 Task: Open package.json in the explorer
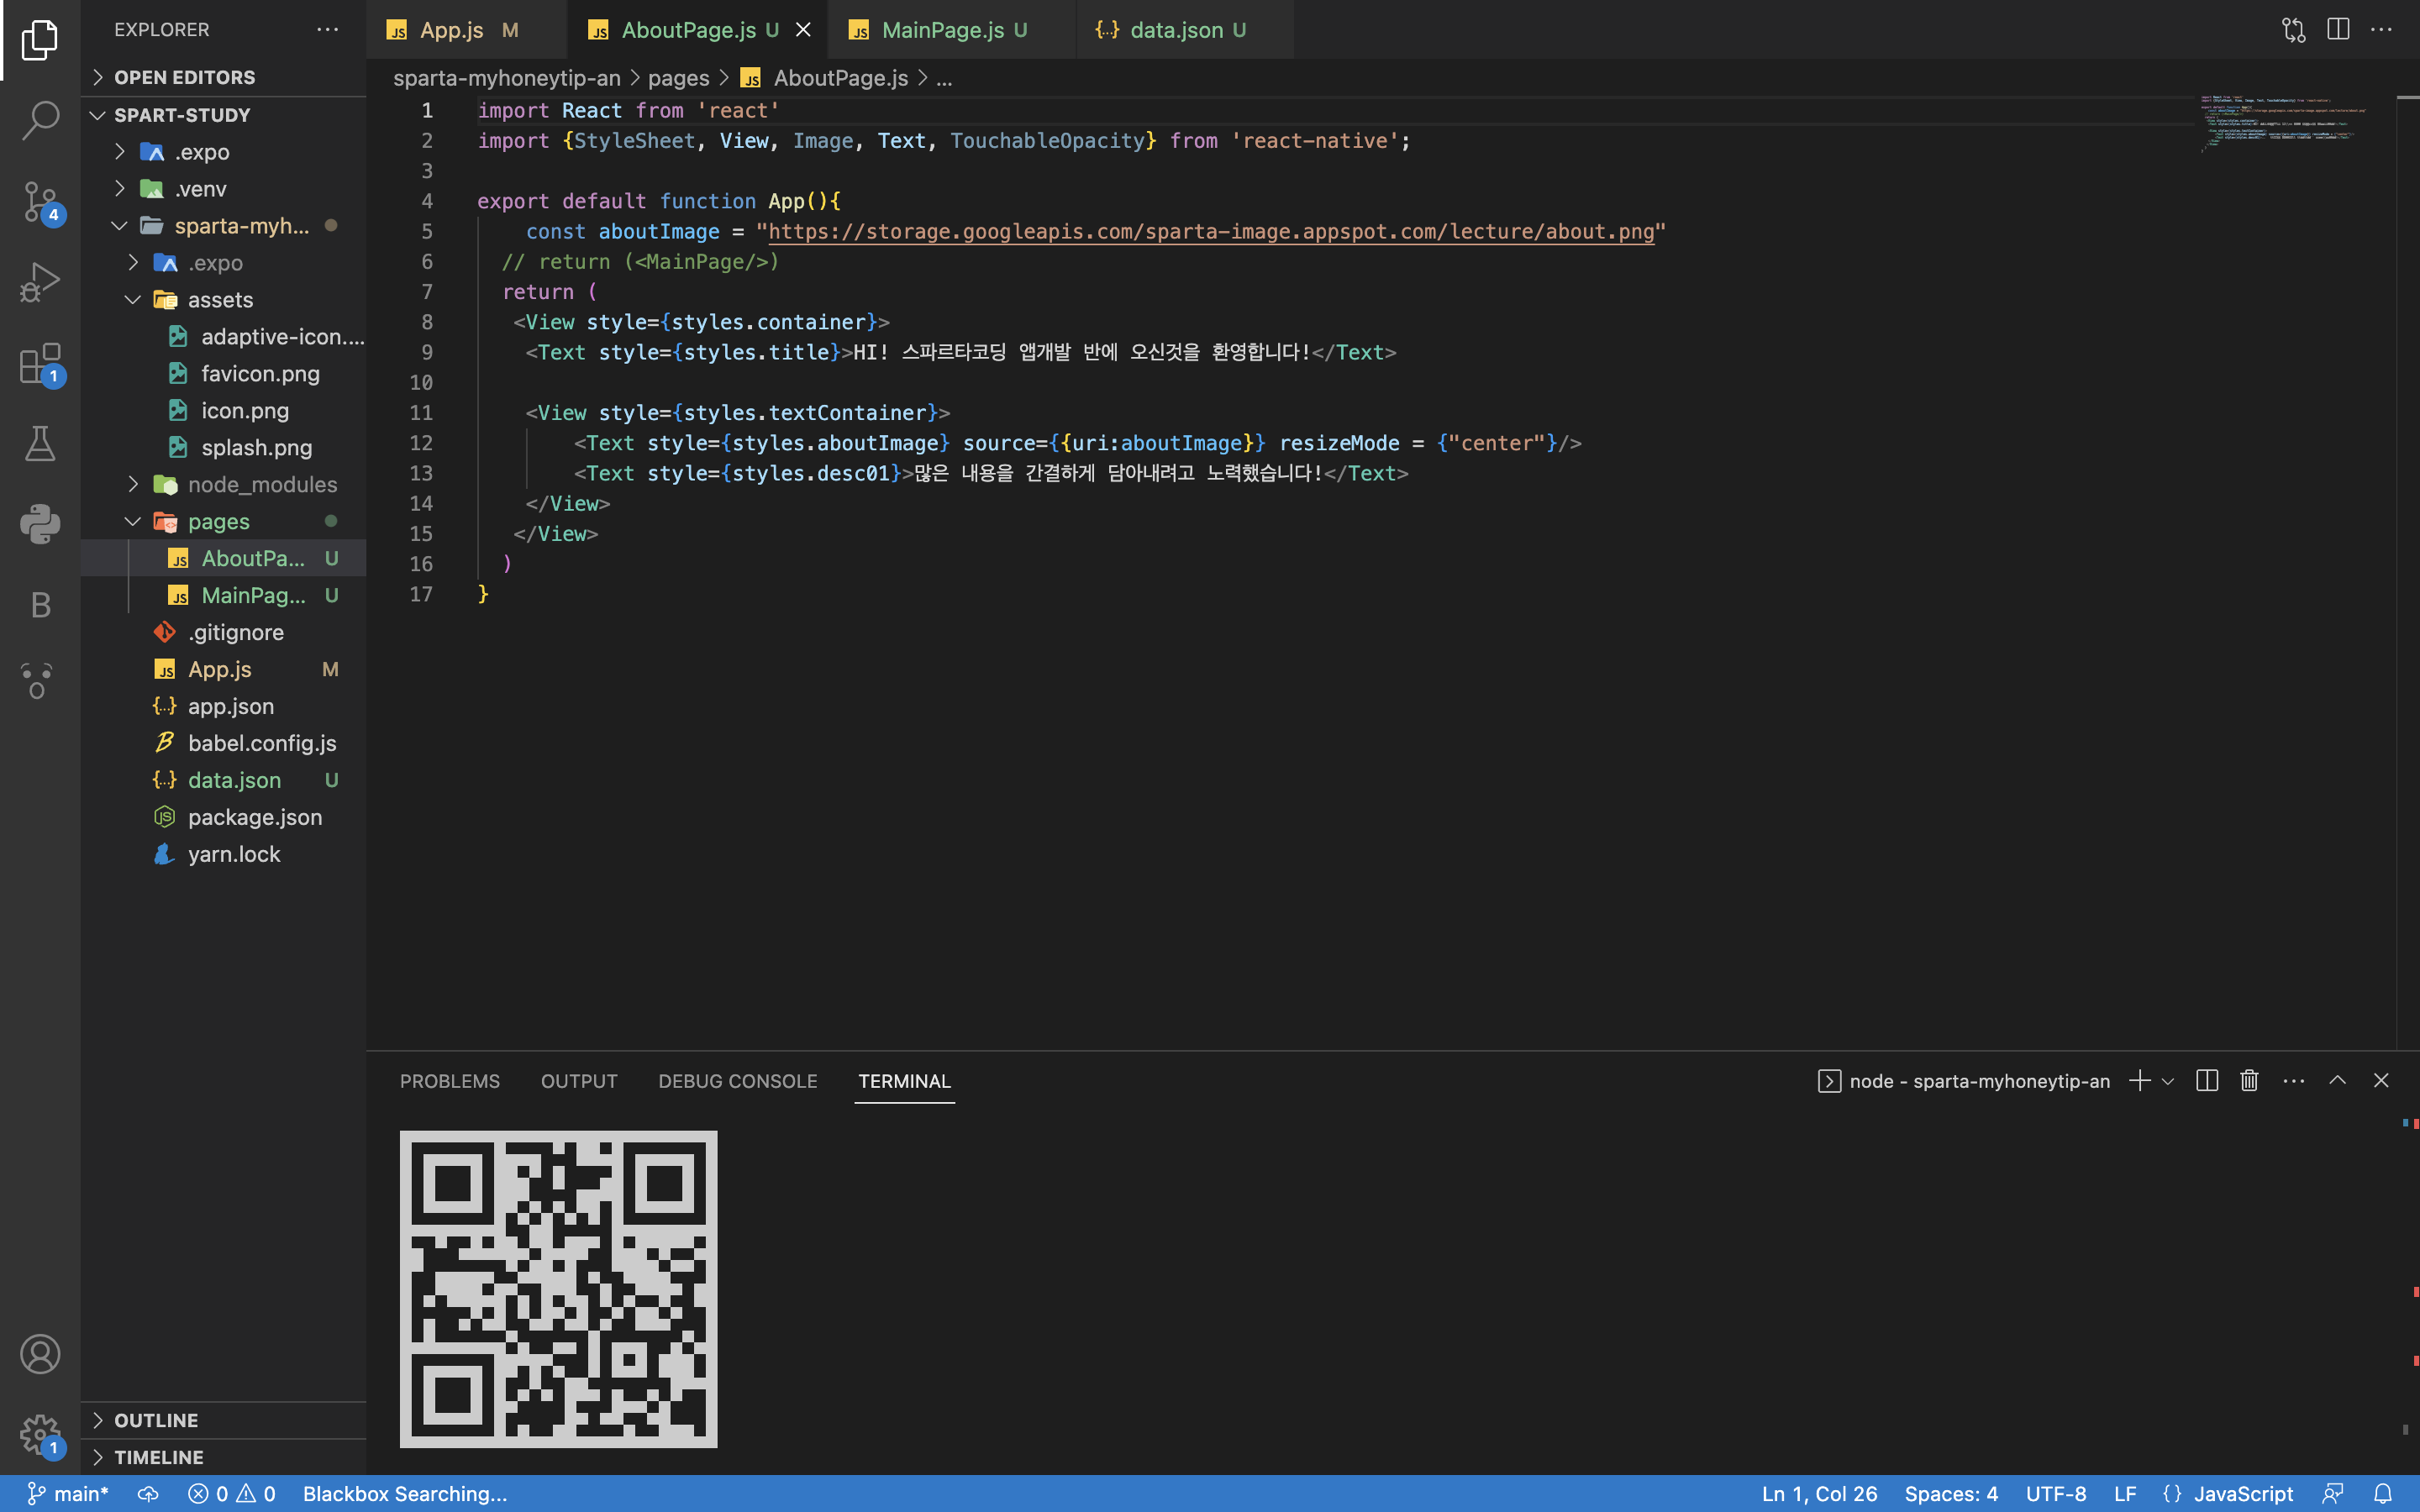coord(224,818)
